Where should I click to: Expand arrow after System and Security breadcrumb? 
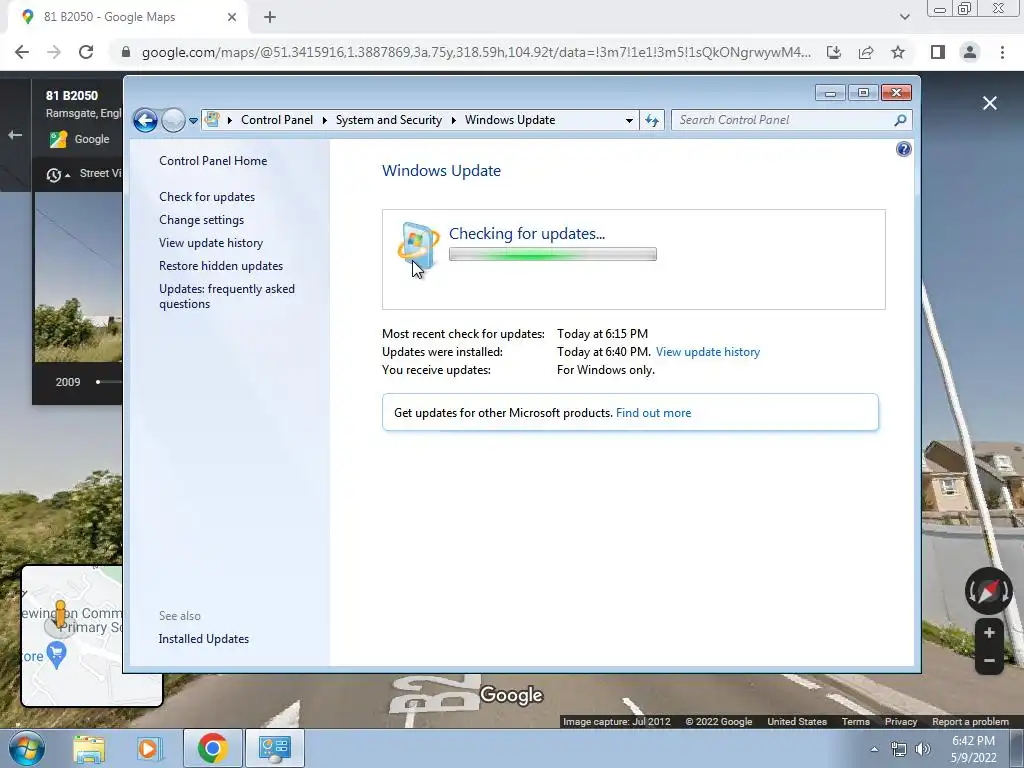tap(453, 120)
